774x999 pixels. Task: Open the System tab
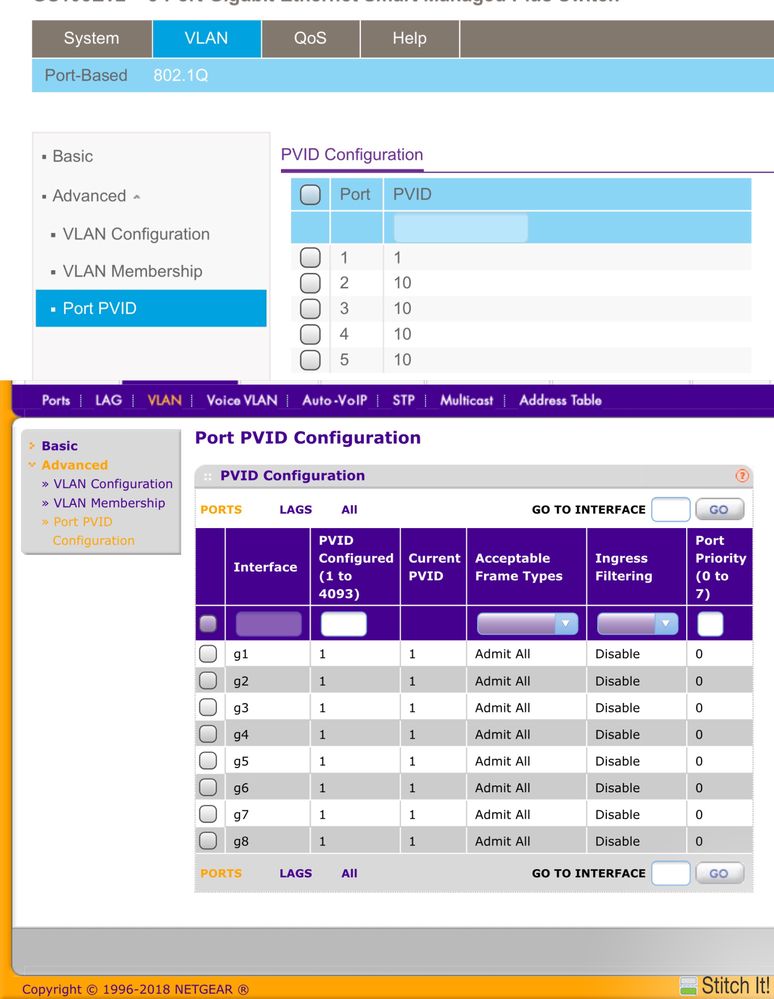[x=91, y=39]
